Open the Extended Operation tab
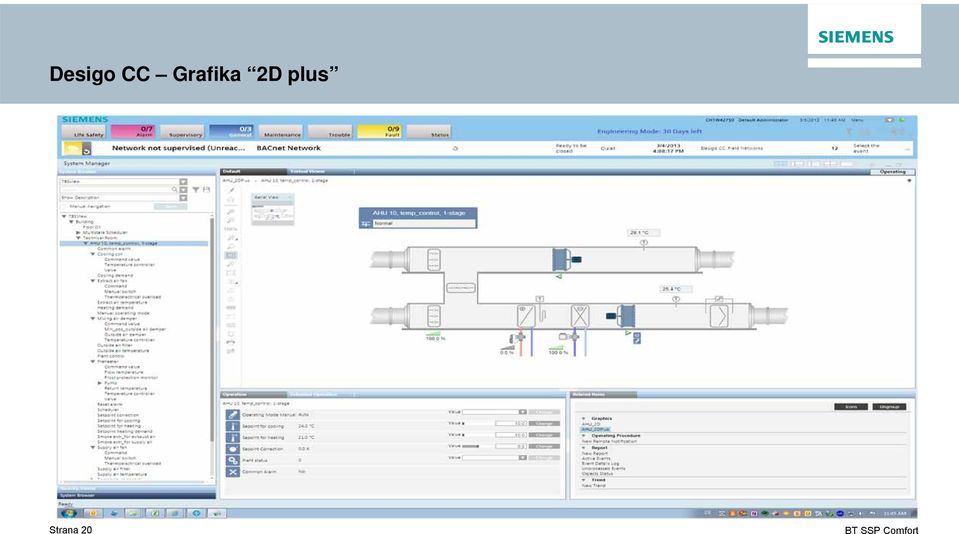Screen dimensions: 959x534 (319, 395)
